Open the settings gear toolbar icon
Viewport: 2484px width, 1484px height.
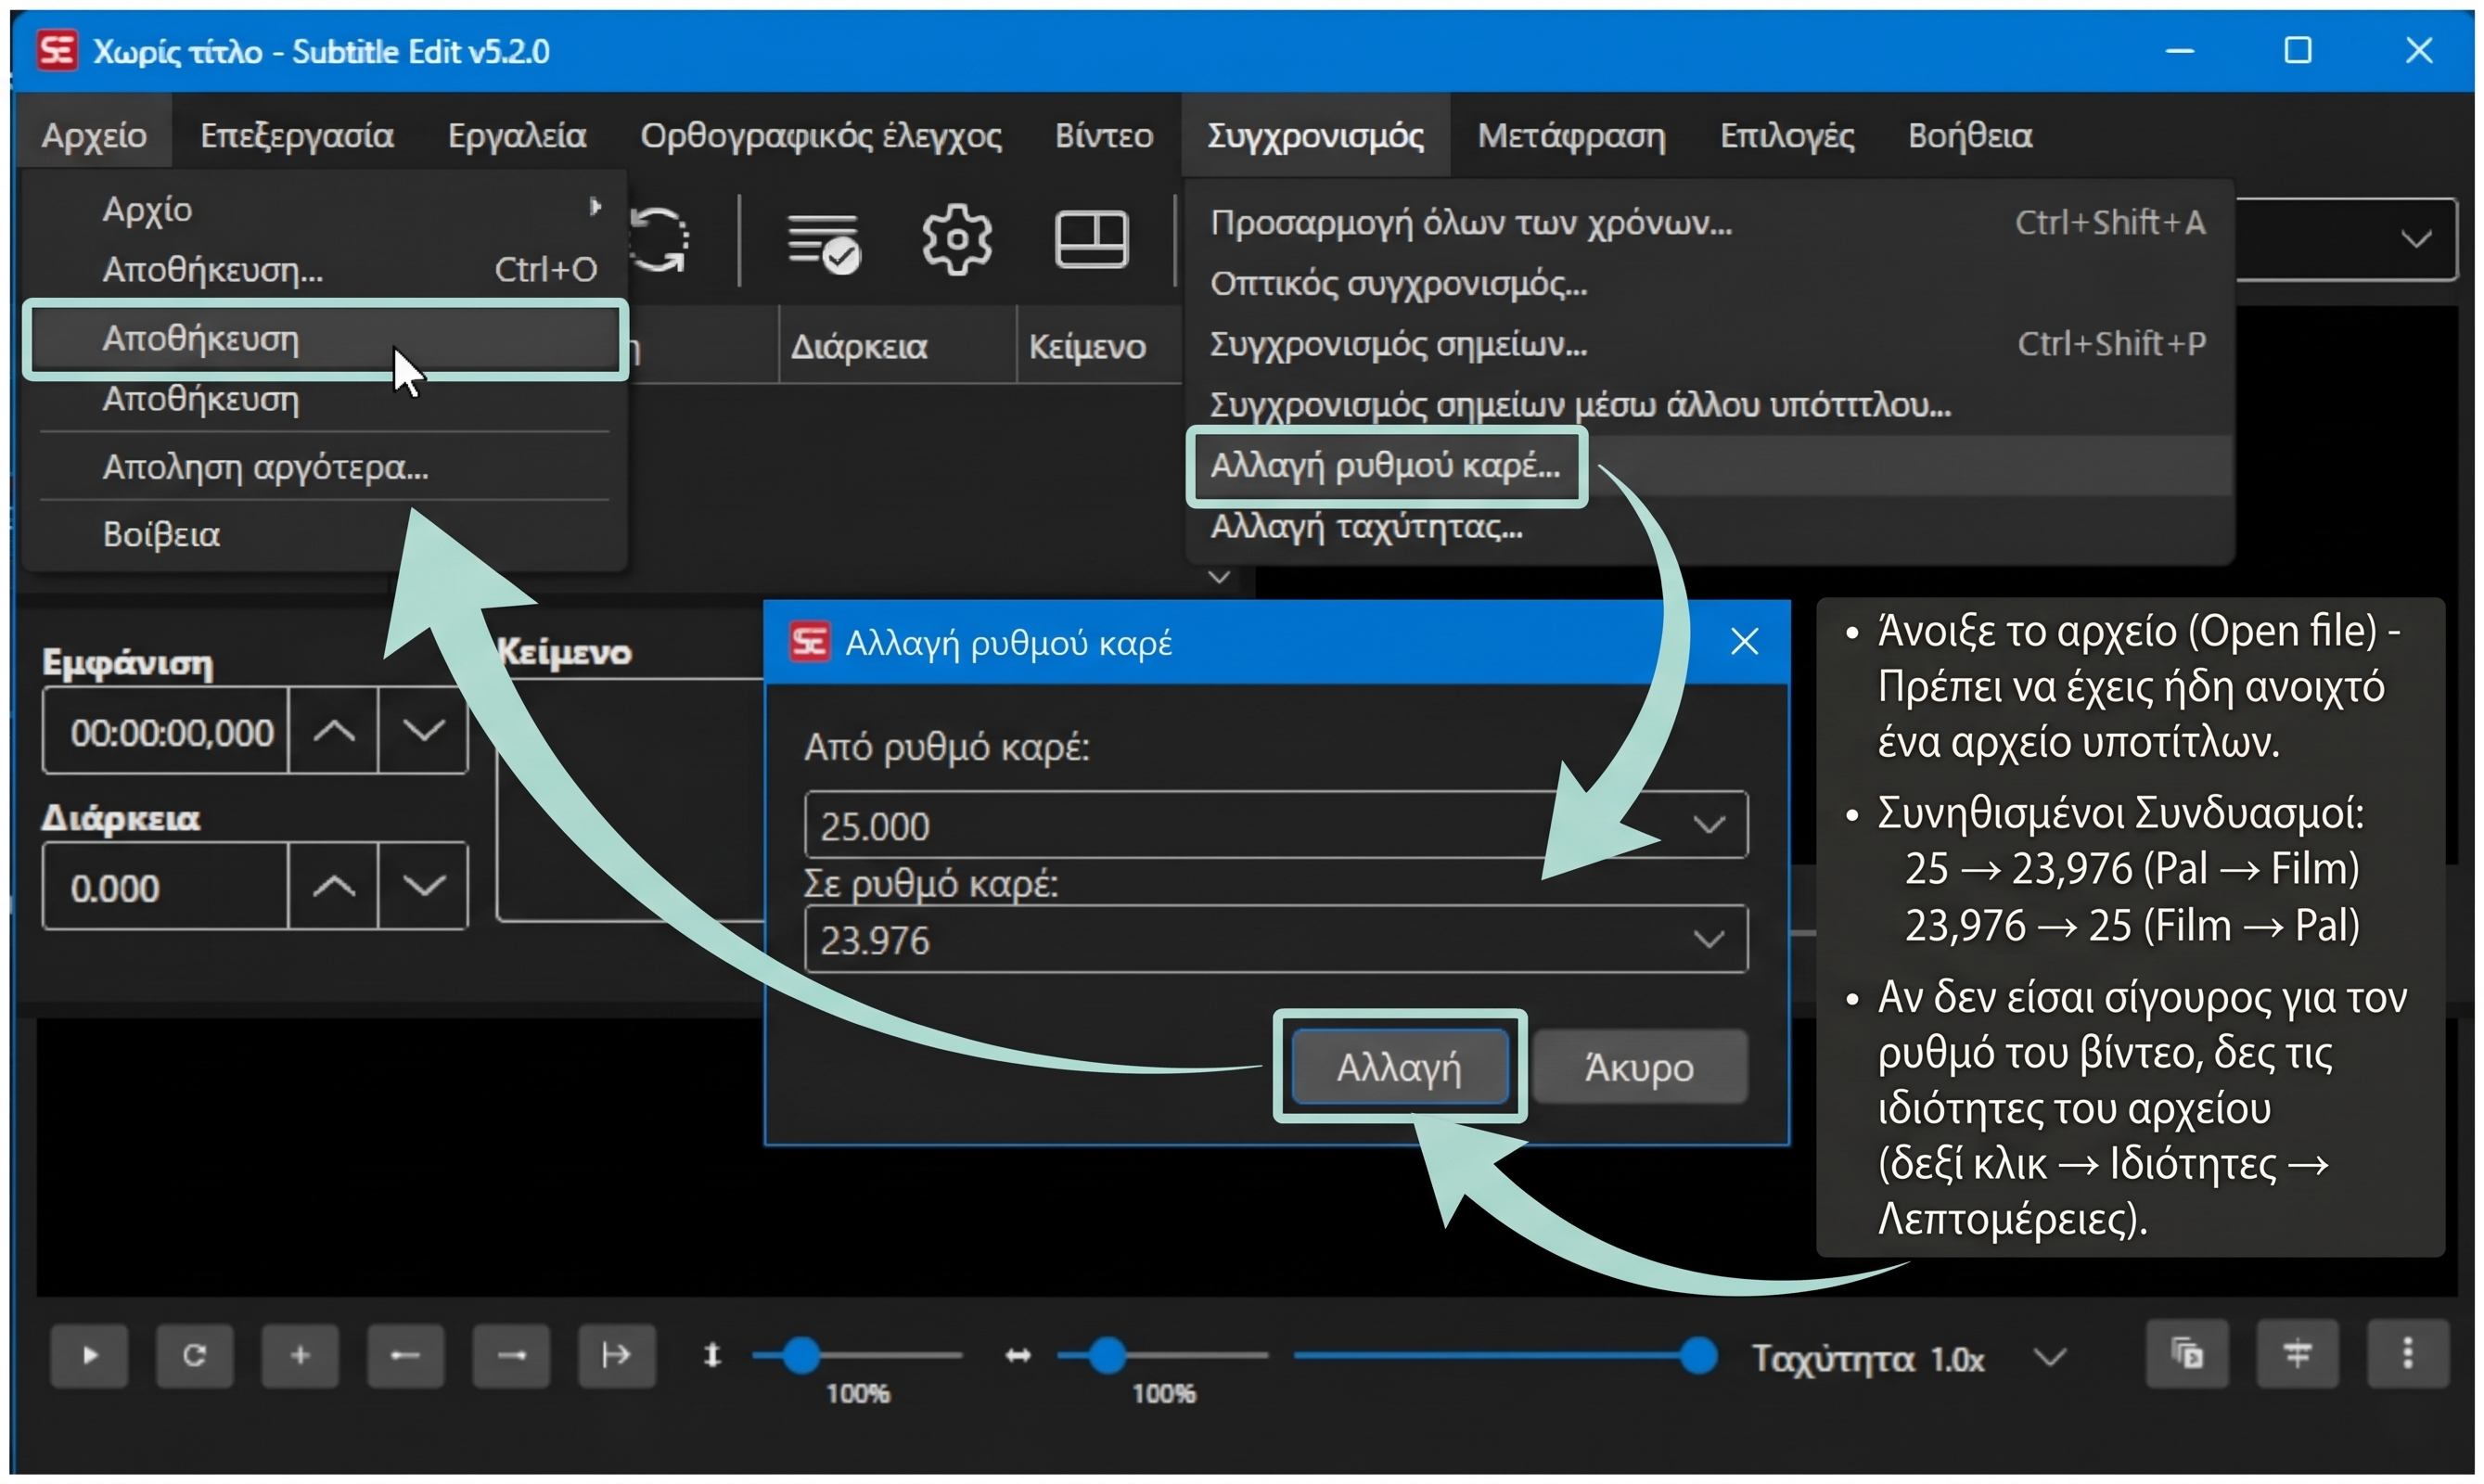pos(957,239)
